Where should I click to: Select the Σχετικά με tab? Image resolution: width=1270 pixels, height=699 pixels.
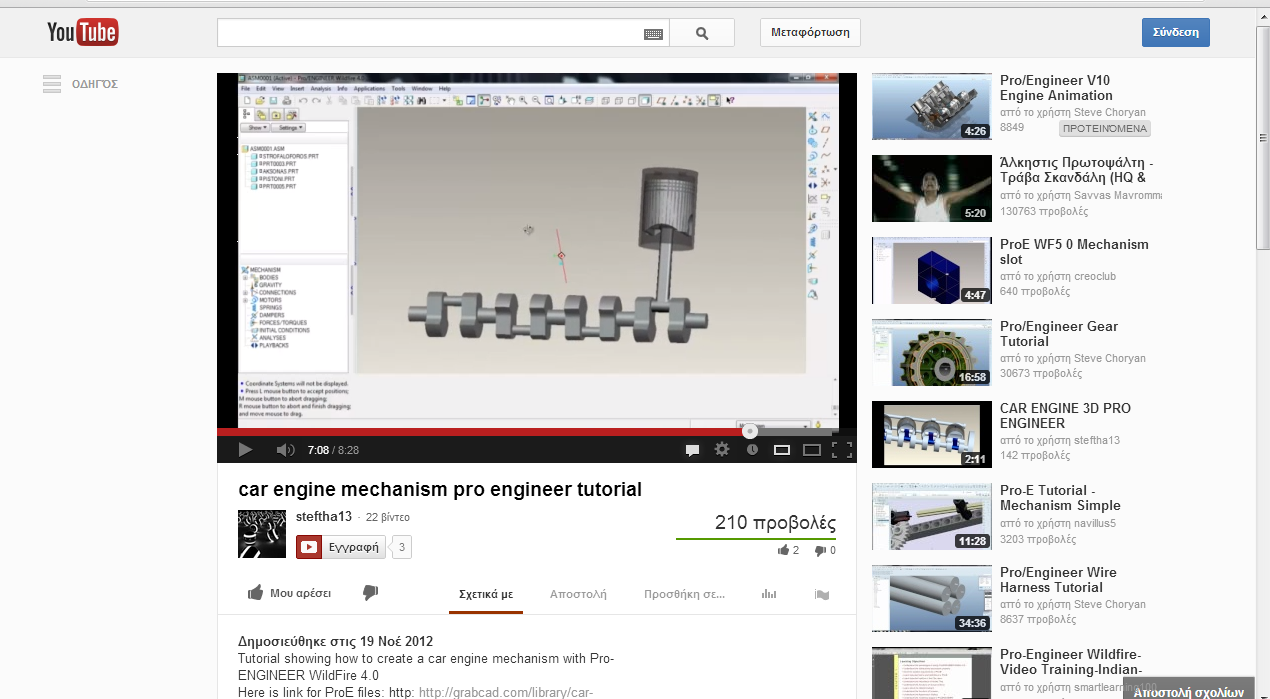point(486,594)
